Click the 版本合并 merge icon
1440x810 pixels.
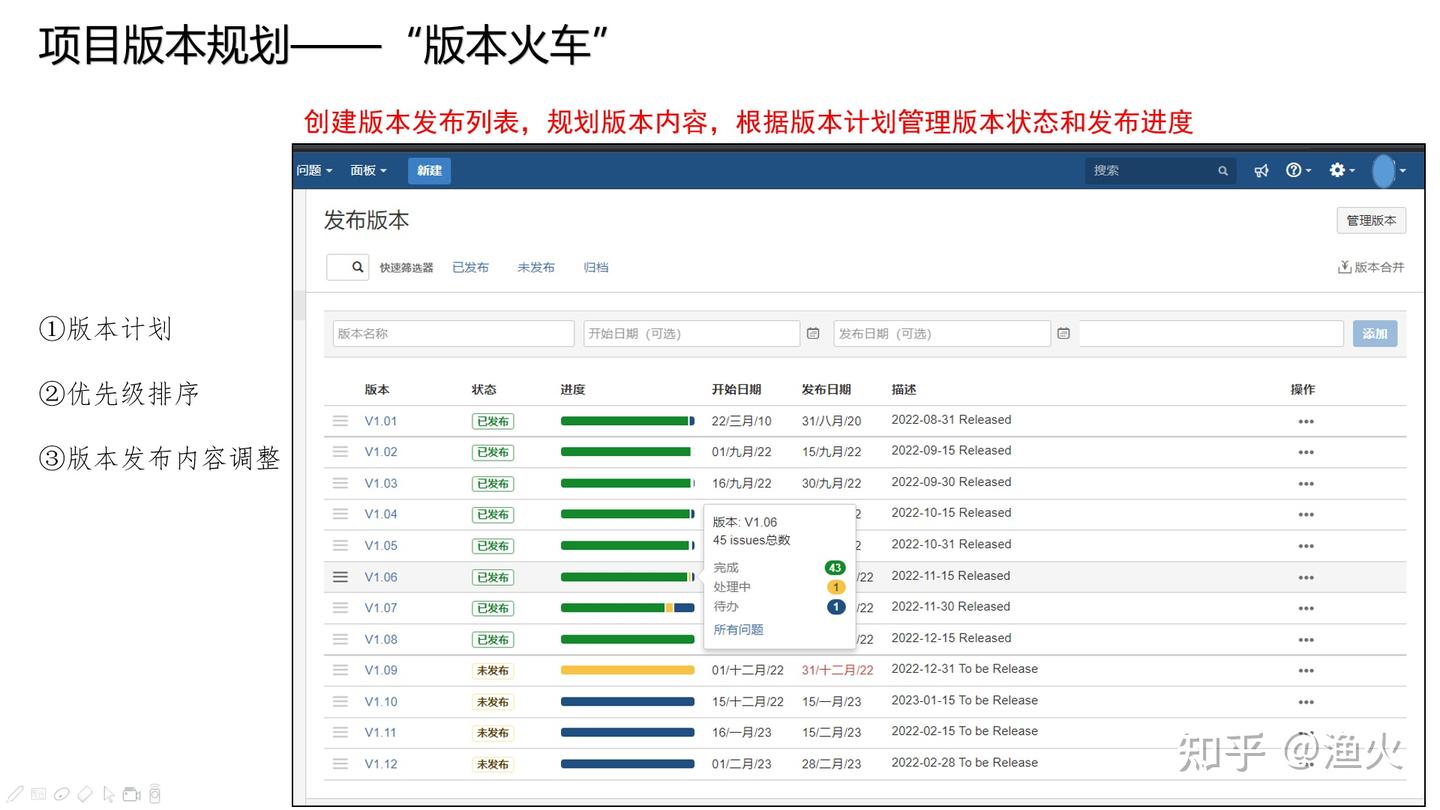(x=1344, y=267)
